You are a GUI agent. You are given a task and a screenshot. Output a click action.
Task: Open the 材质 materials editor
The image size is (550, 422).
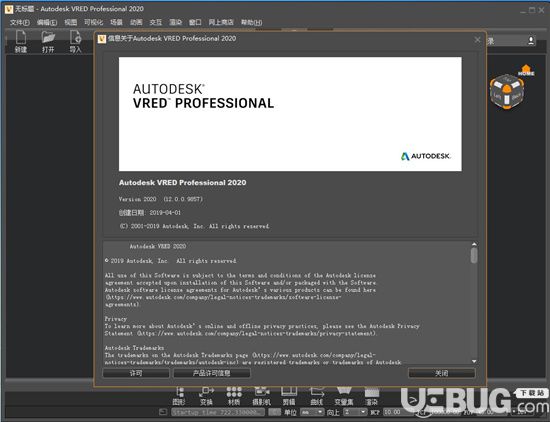234,396
